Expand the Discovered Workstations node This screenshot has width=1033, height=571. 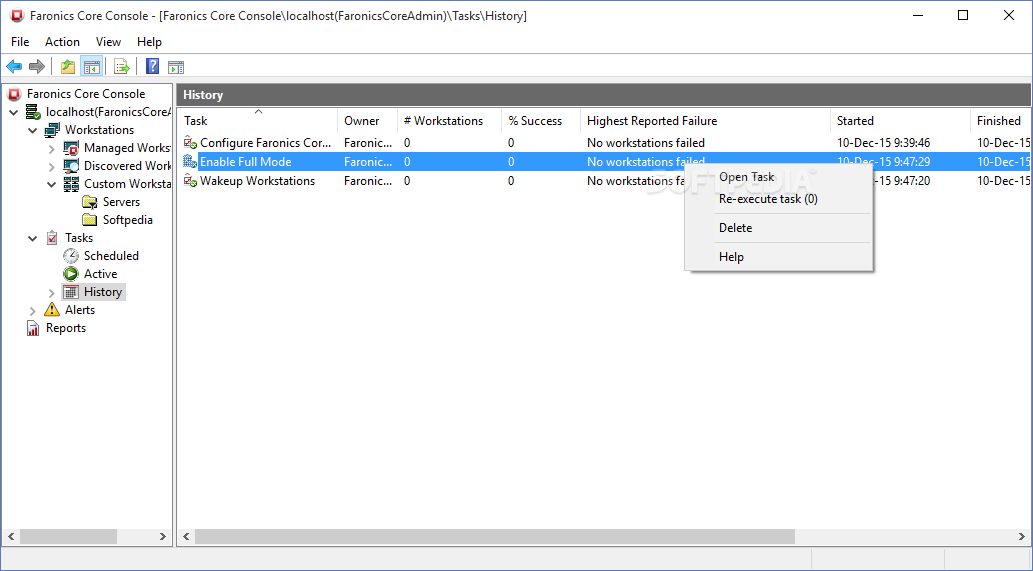[x=51, y=166]
